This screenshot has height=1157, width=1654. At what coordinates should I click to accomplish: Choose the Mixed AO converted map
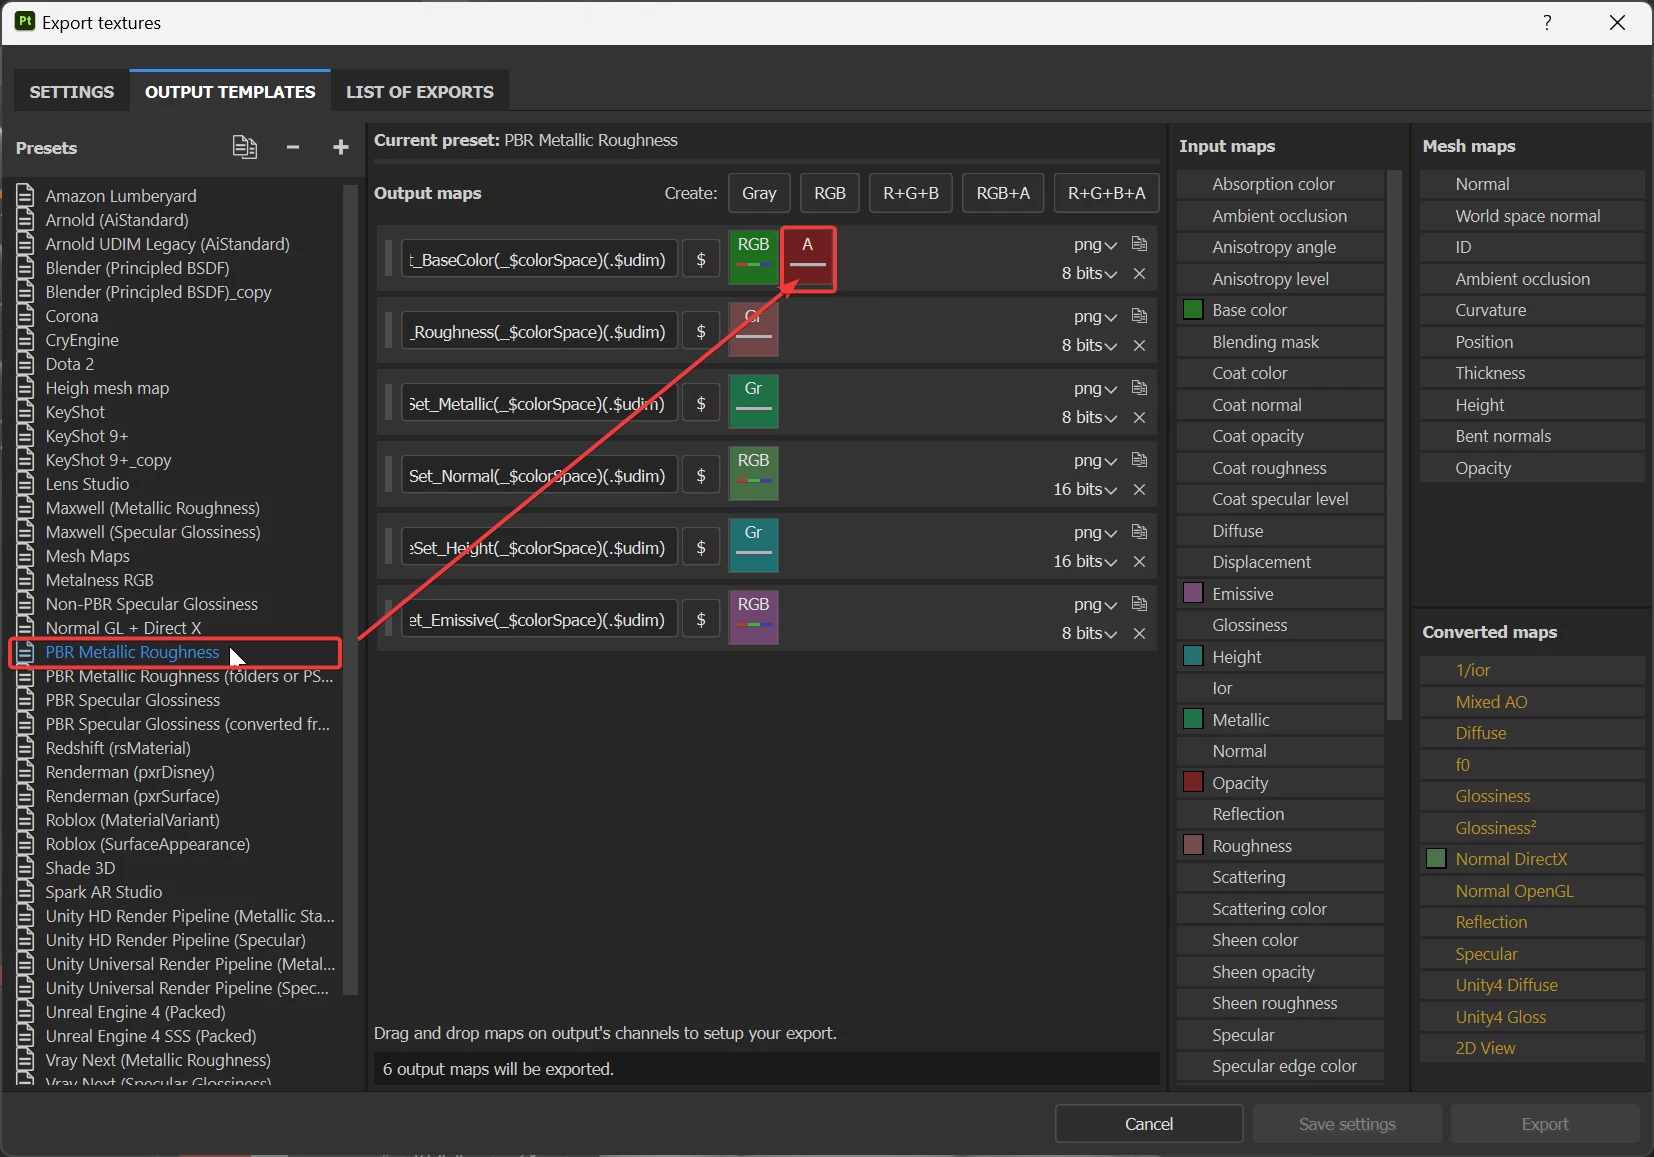coord(1532,702)
